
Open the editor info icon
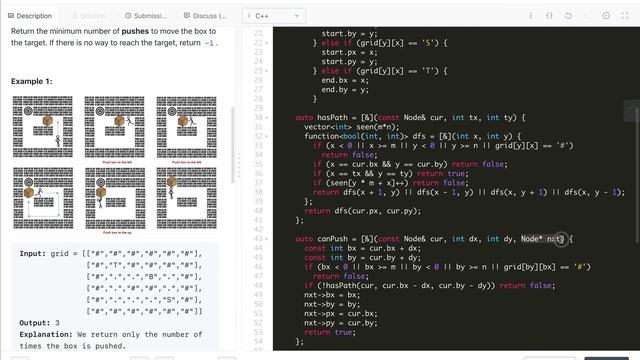click(x=530, y=16)
